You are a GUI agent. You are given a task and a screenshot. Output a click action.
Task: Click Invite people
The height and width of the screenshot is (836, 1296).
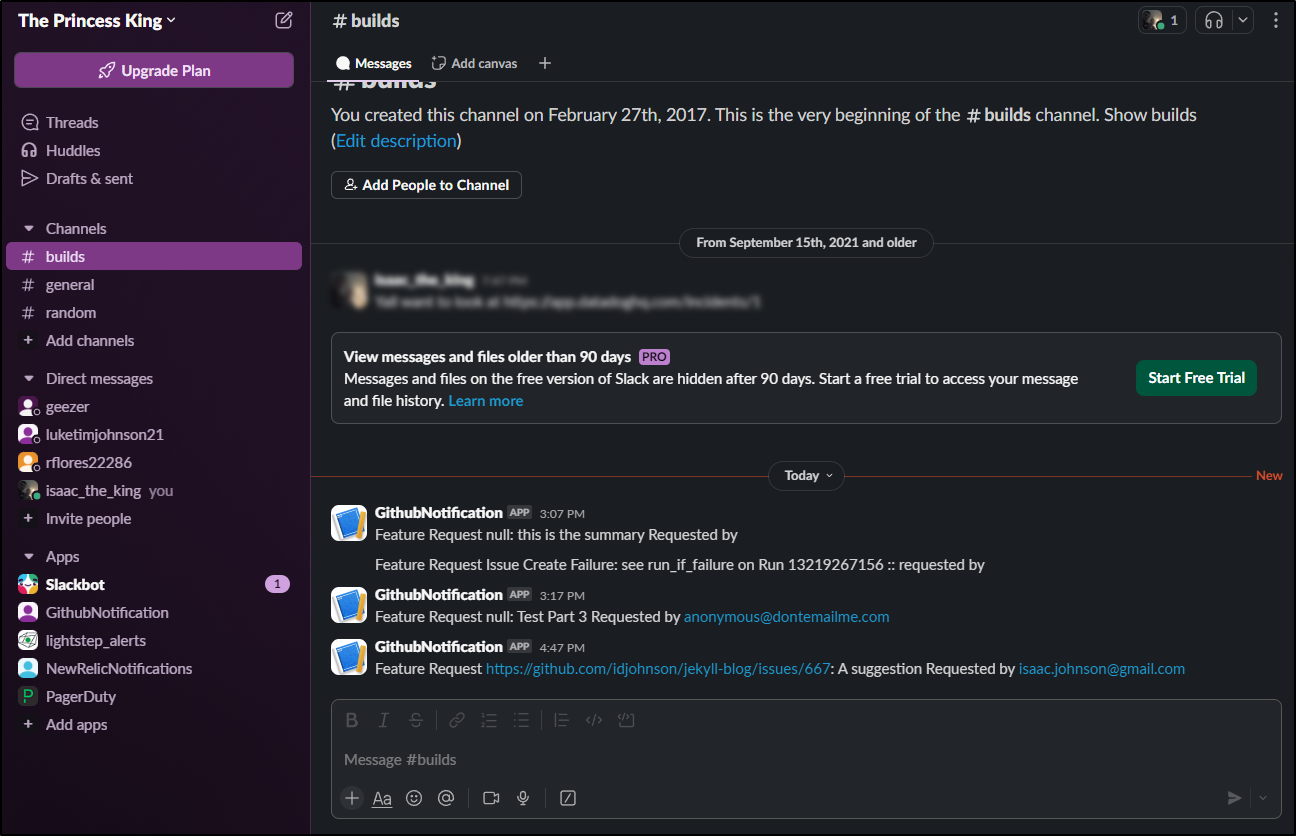coord(88,518)
